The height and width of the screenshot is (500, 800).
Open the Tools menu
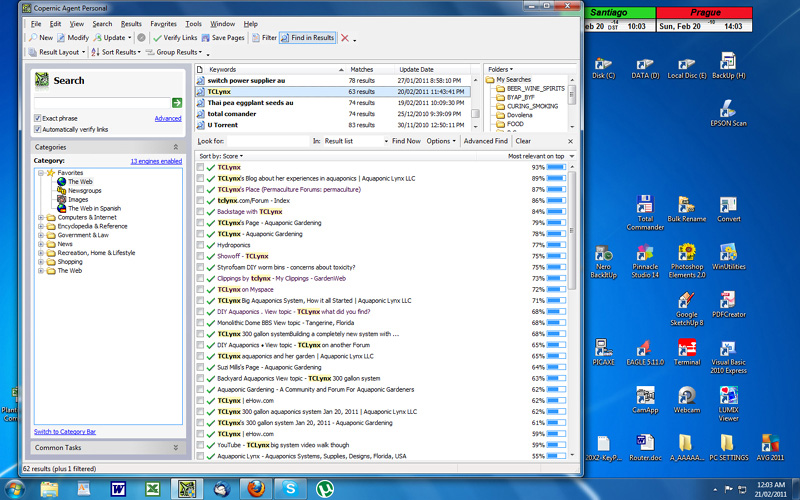click(193, 23)
